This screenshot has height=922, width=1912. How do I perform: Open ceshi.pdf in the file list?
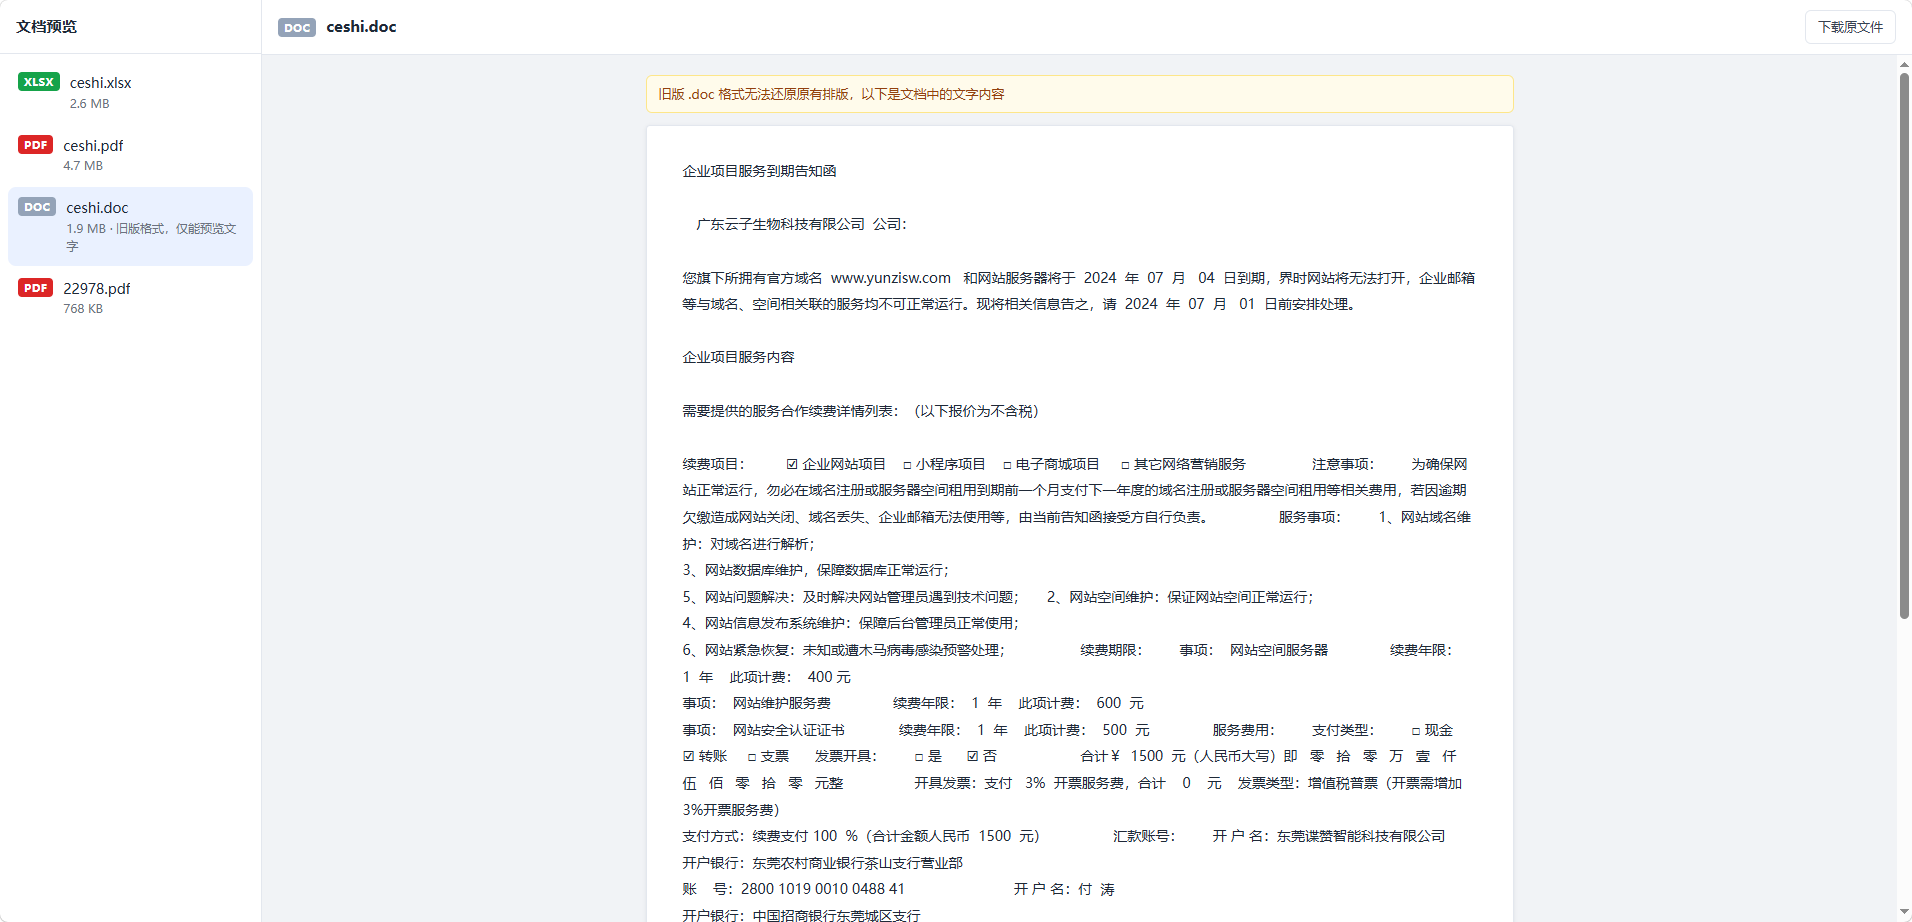[131, 154]
